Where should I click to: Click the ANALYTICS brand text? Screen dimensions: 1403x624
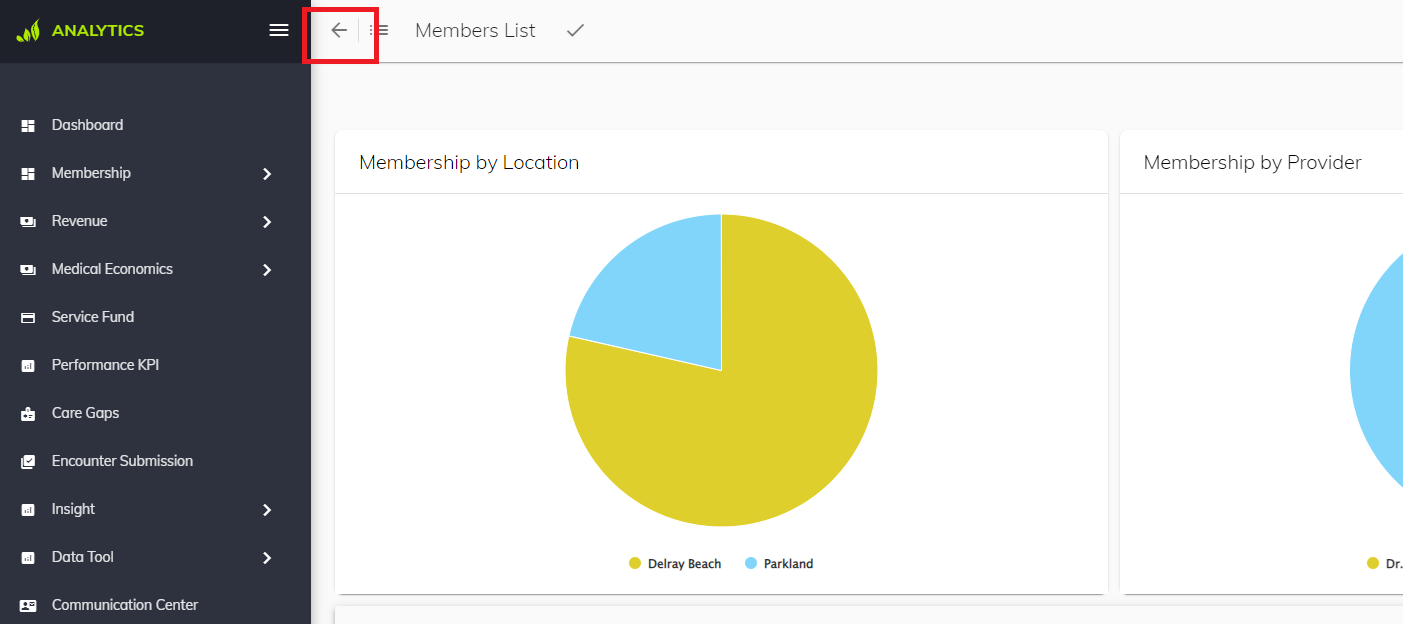point(98,31)
